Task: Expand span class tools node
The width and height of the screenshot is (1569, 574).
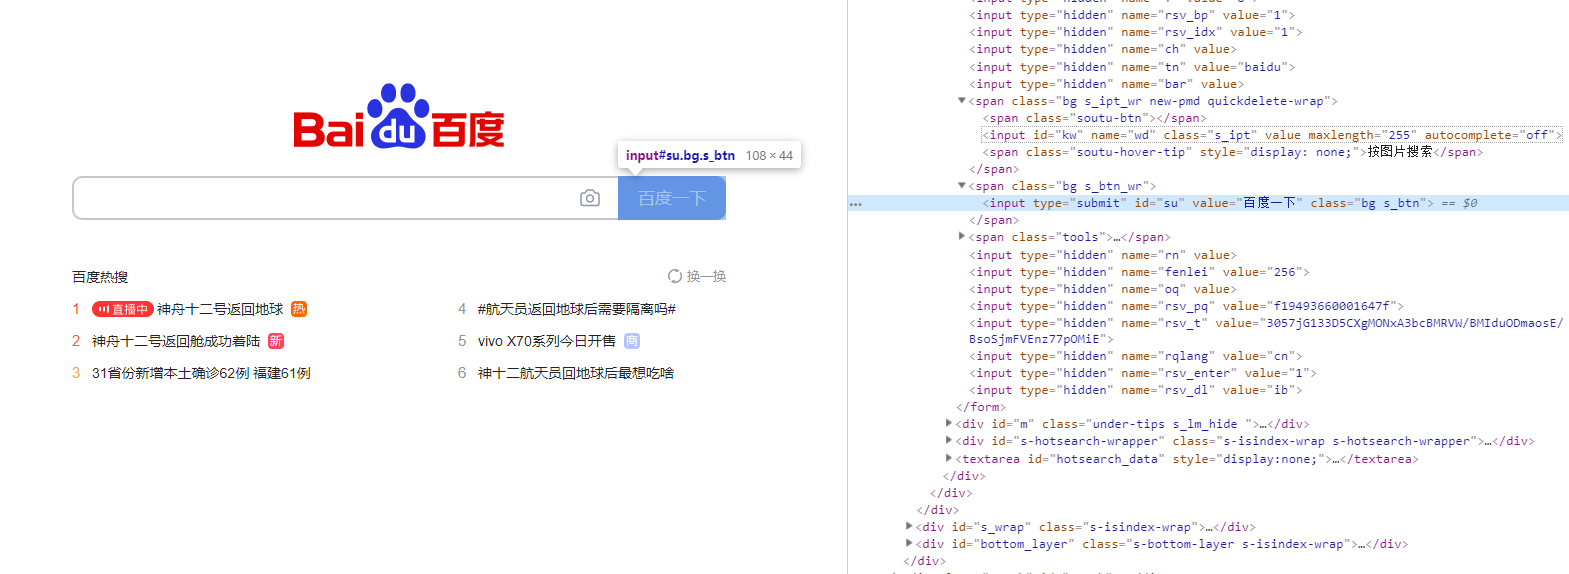Action: tap(962, 237)
